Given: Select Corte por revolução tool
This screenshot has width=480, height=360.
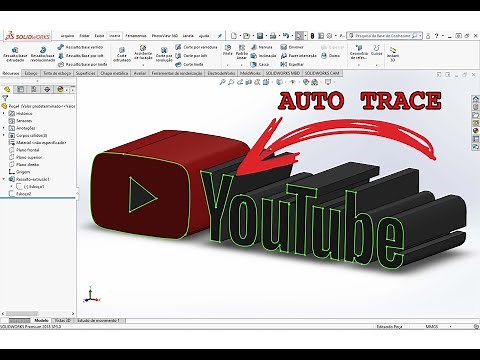Looking at the screenshot, I should coord(164,54).
